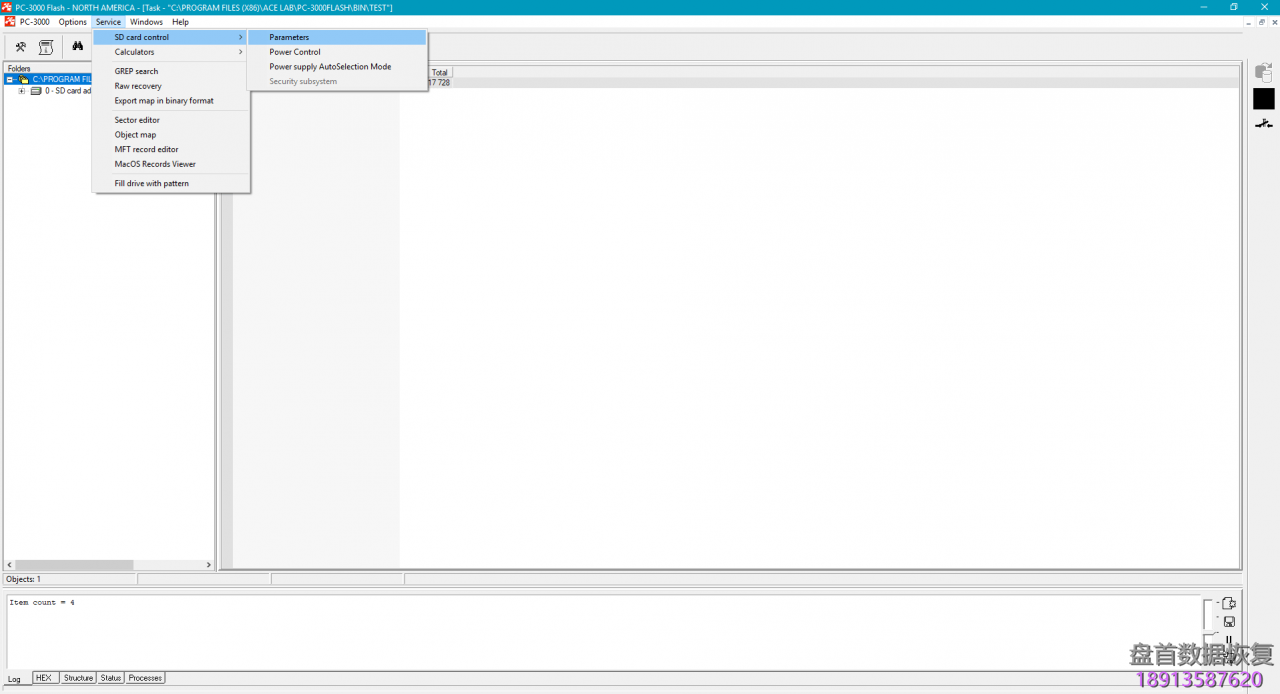Screen dimensions: 1280x694
Task: Click the hammer and wrench tools icon
Action: (20, 47)
